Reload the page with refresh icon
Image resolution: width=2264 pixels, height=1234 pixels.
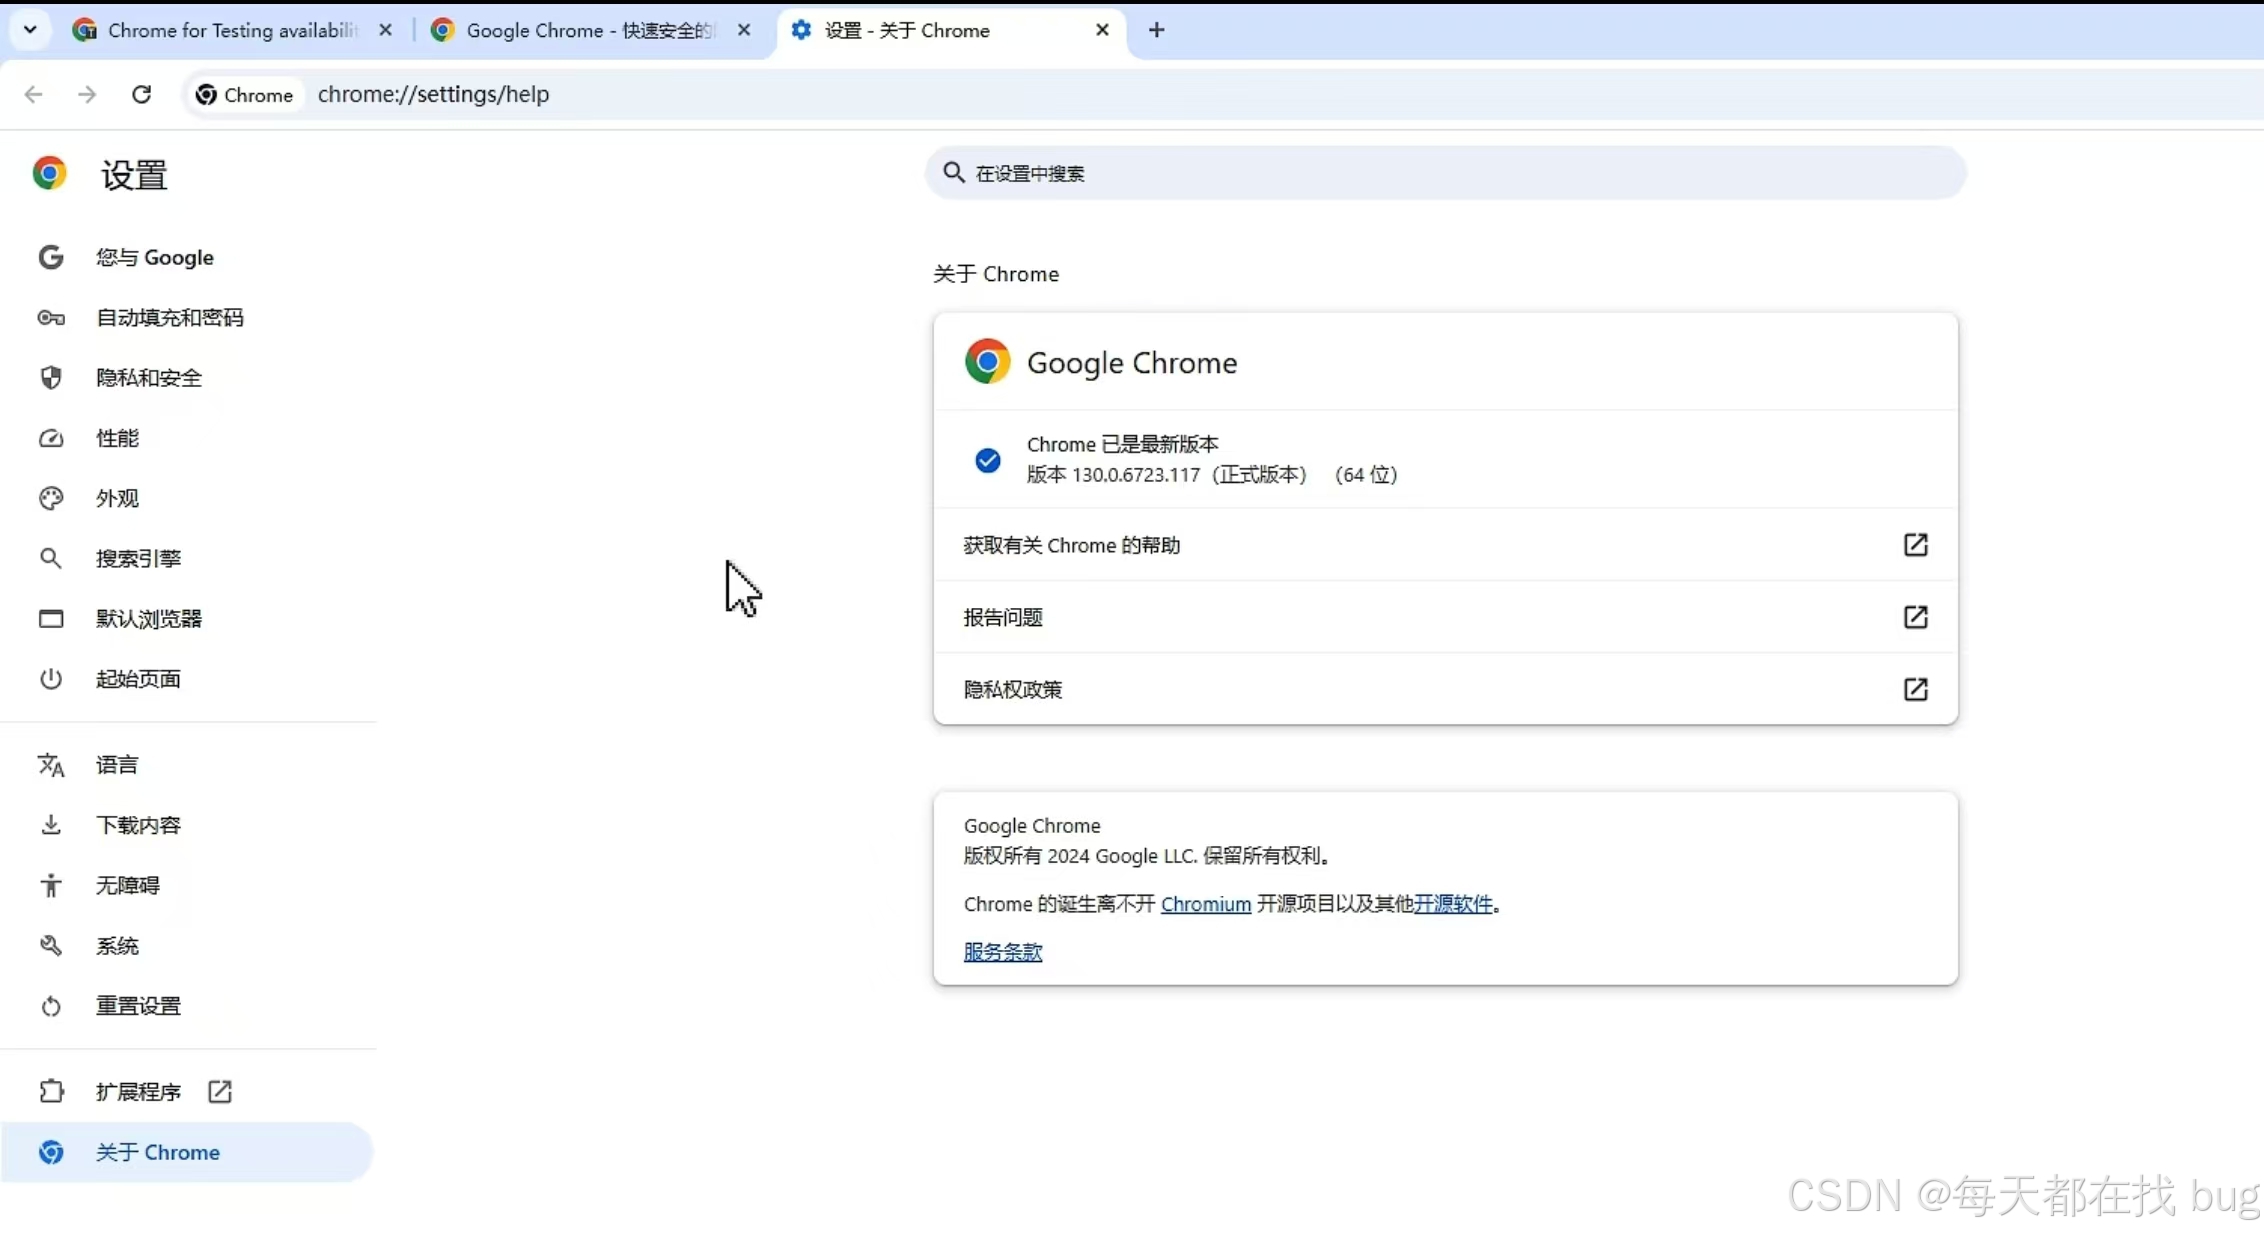coord(141,94)
